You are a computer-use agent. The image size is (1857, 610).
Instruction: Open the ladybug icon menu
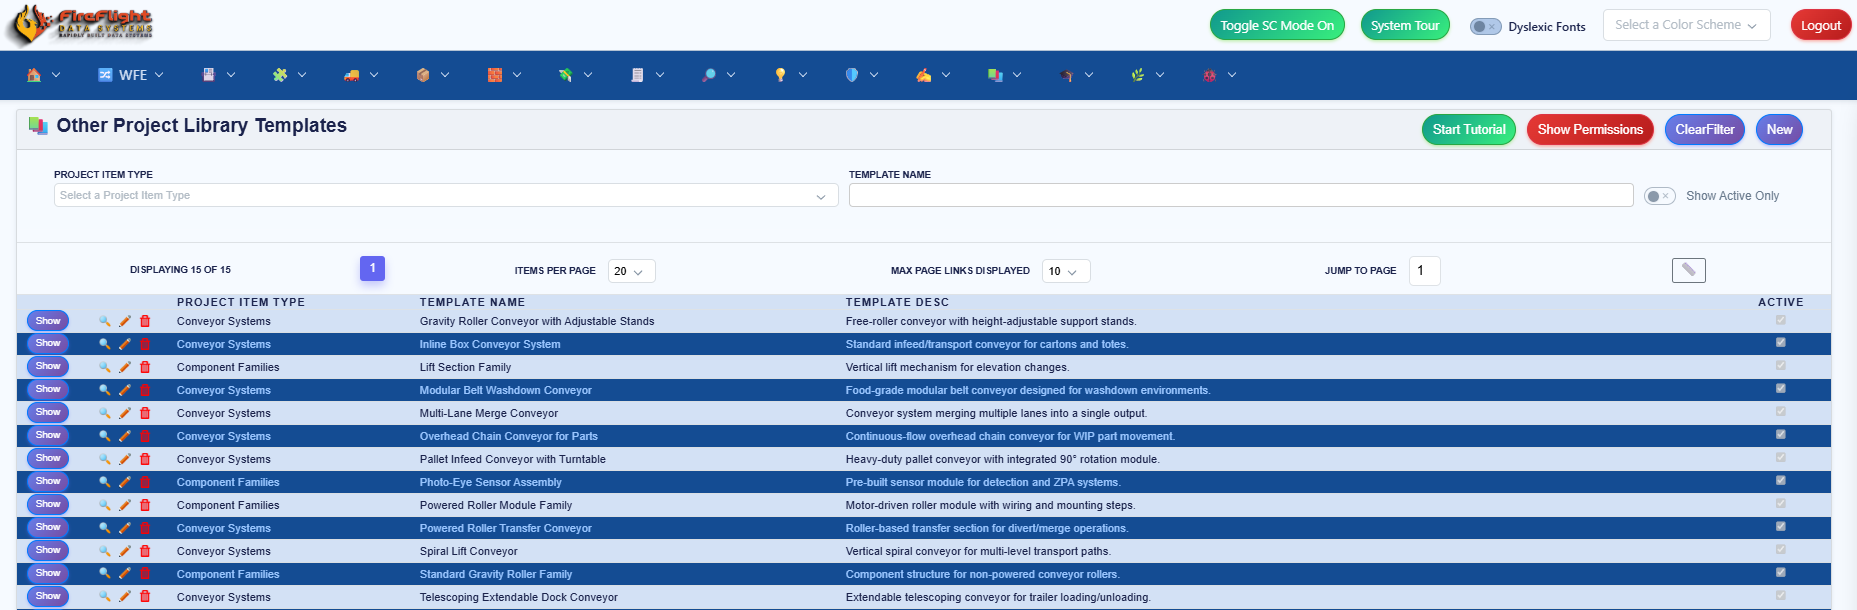click(x=1219, y=75)
